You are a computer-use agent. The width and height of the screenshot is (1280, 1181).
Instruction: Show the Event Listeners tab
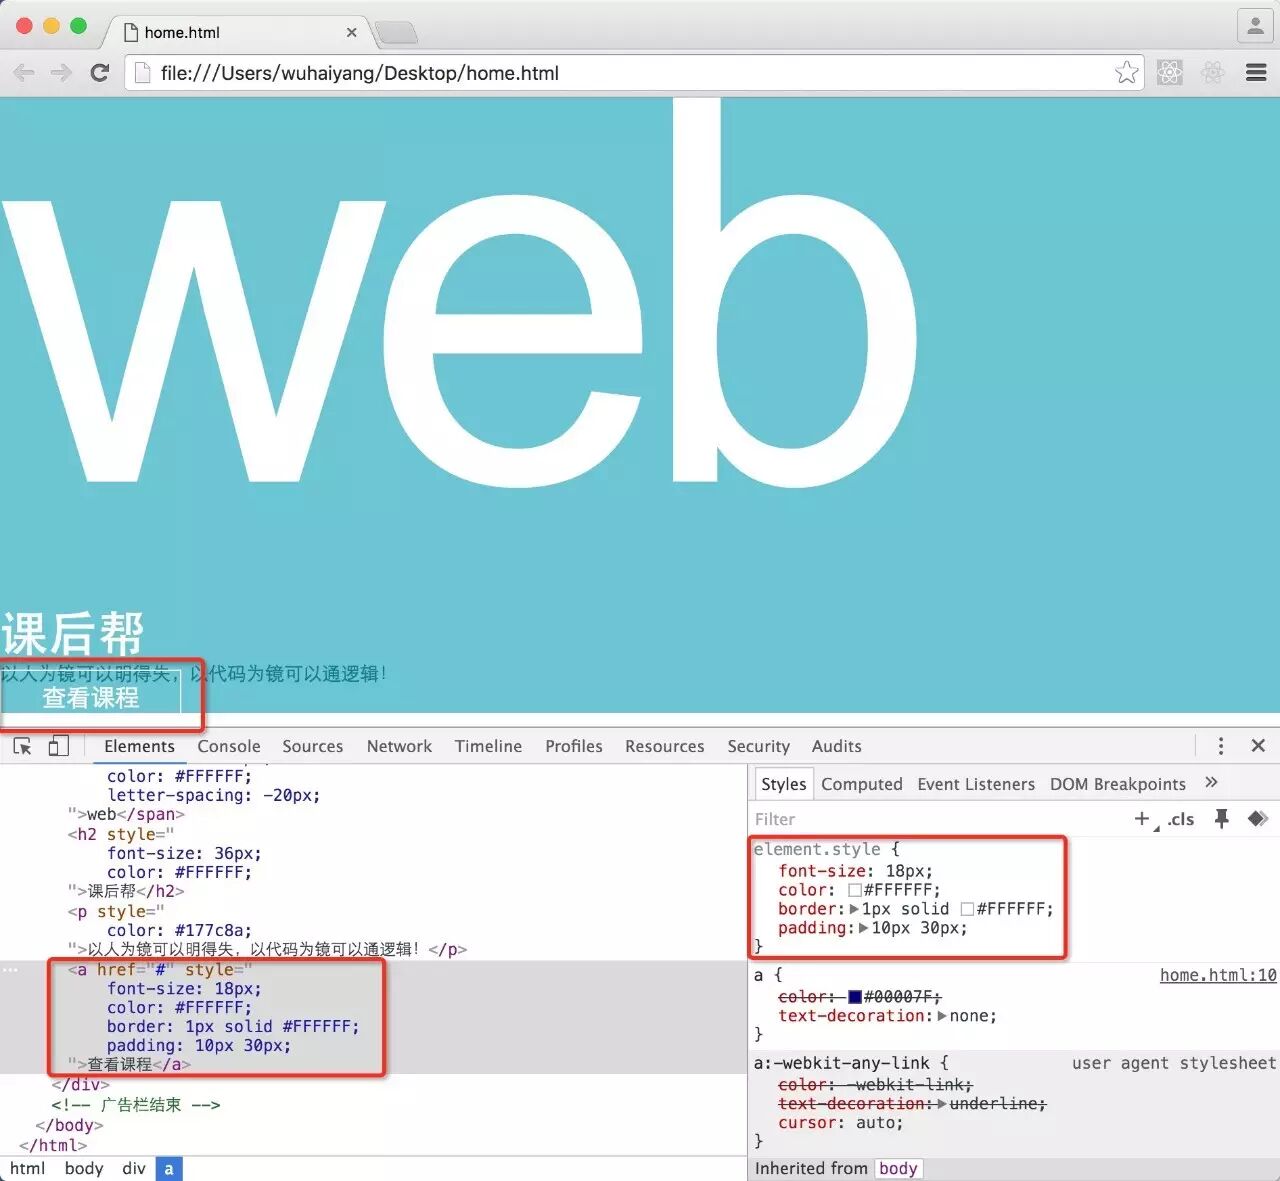coord(976,784)
